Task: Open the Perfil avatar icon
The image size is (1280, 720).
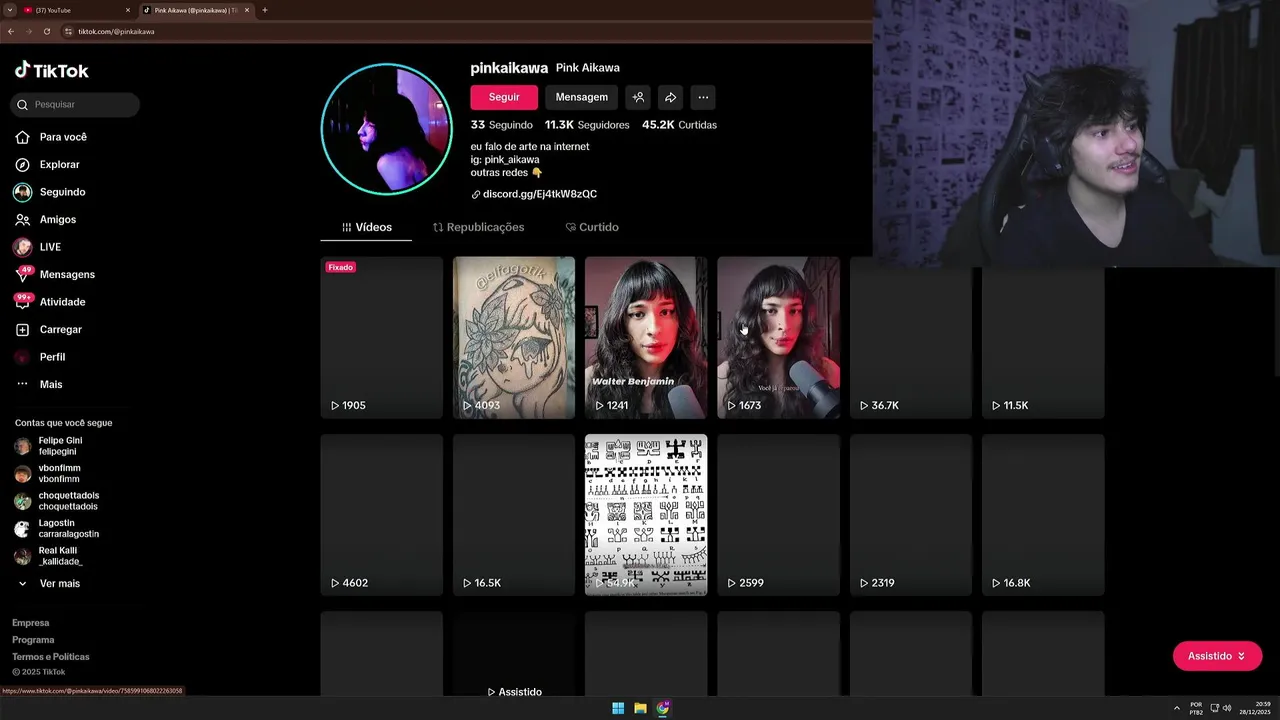Action: point(22,357)
